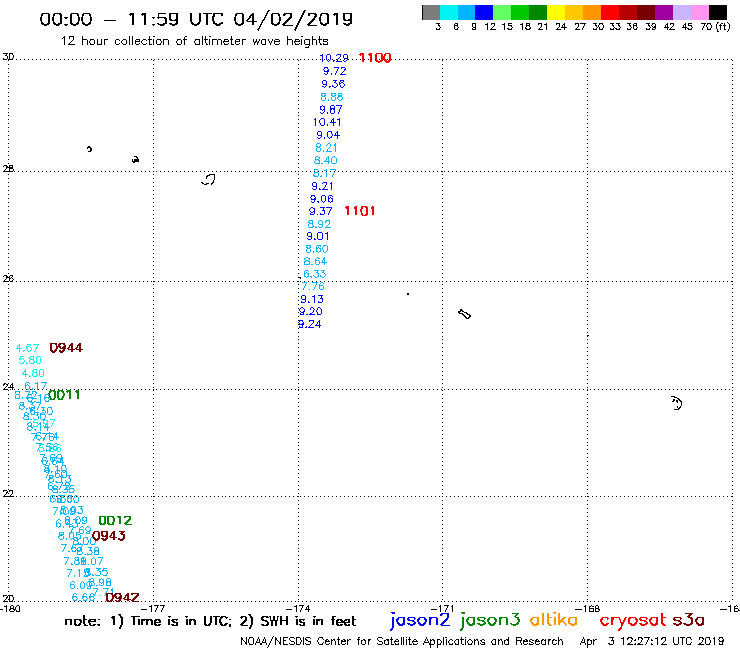Click the 7.76 wave height value
The width and height of the screenshot is (740, 650).
coord(313,286)
